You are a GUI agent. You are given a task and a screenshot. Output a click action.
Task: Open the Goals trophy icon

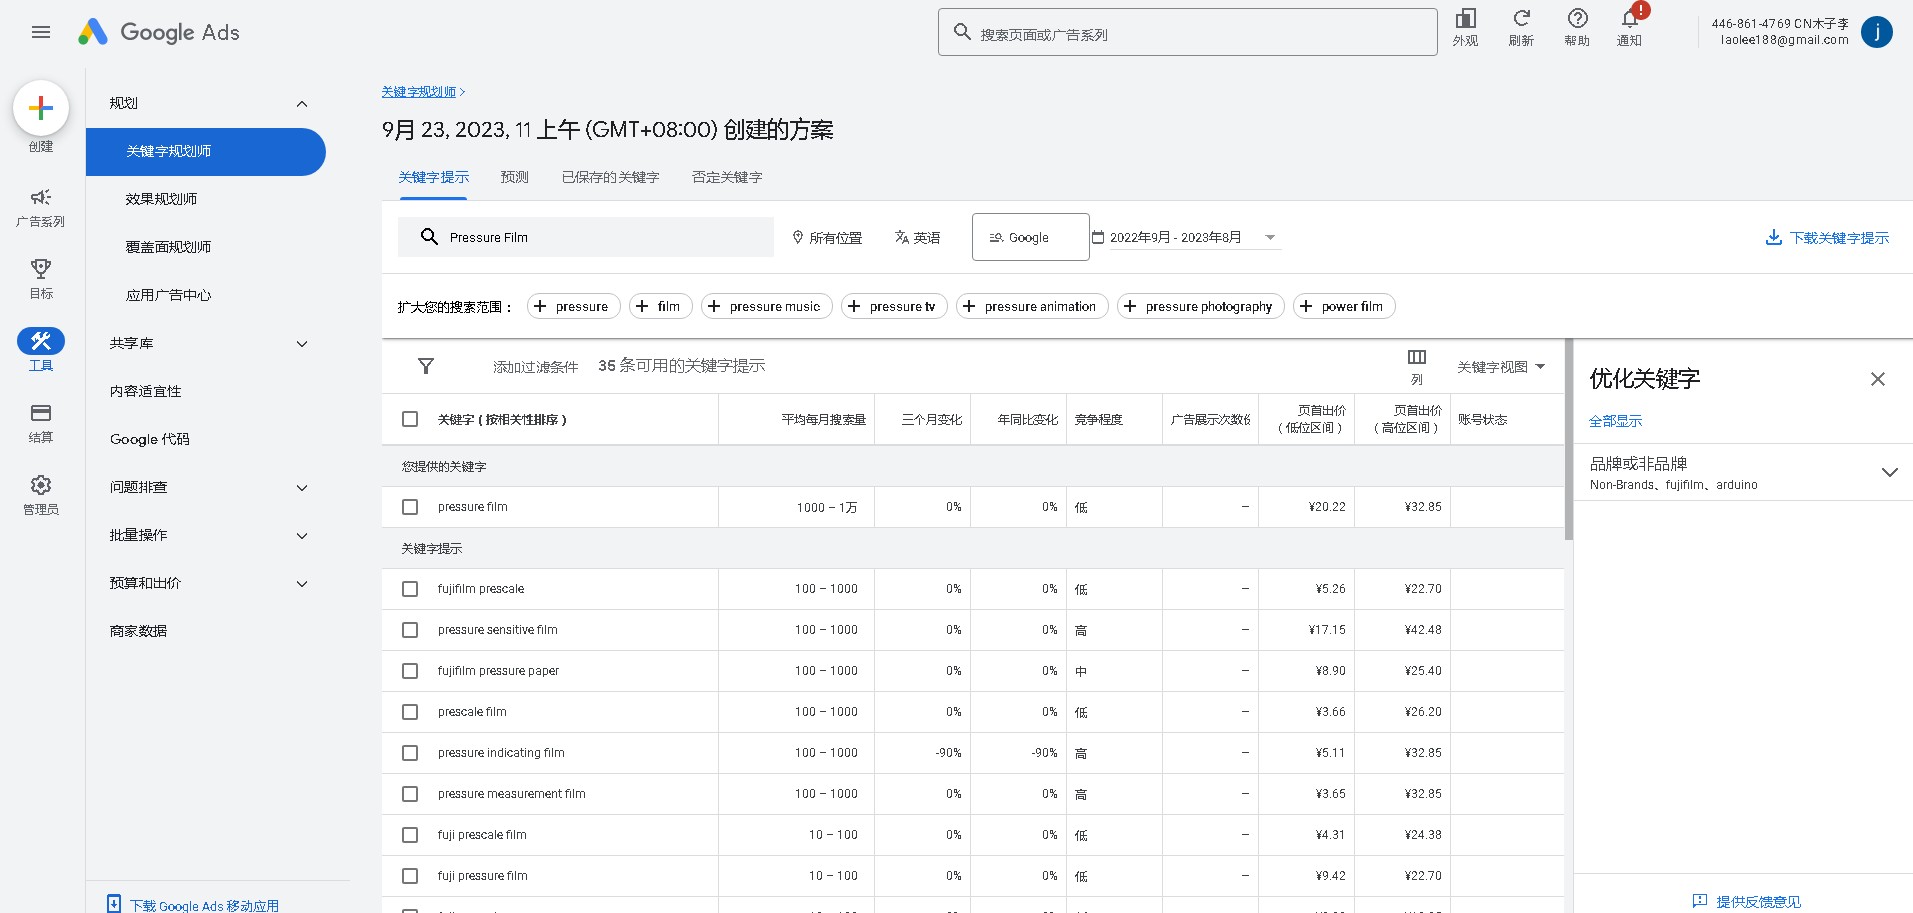coord(41,269)
